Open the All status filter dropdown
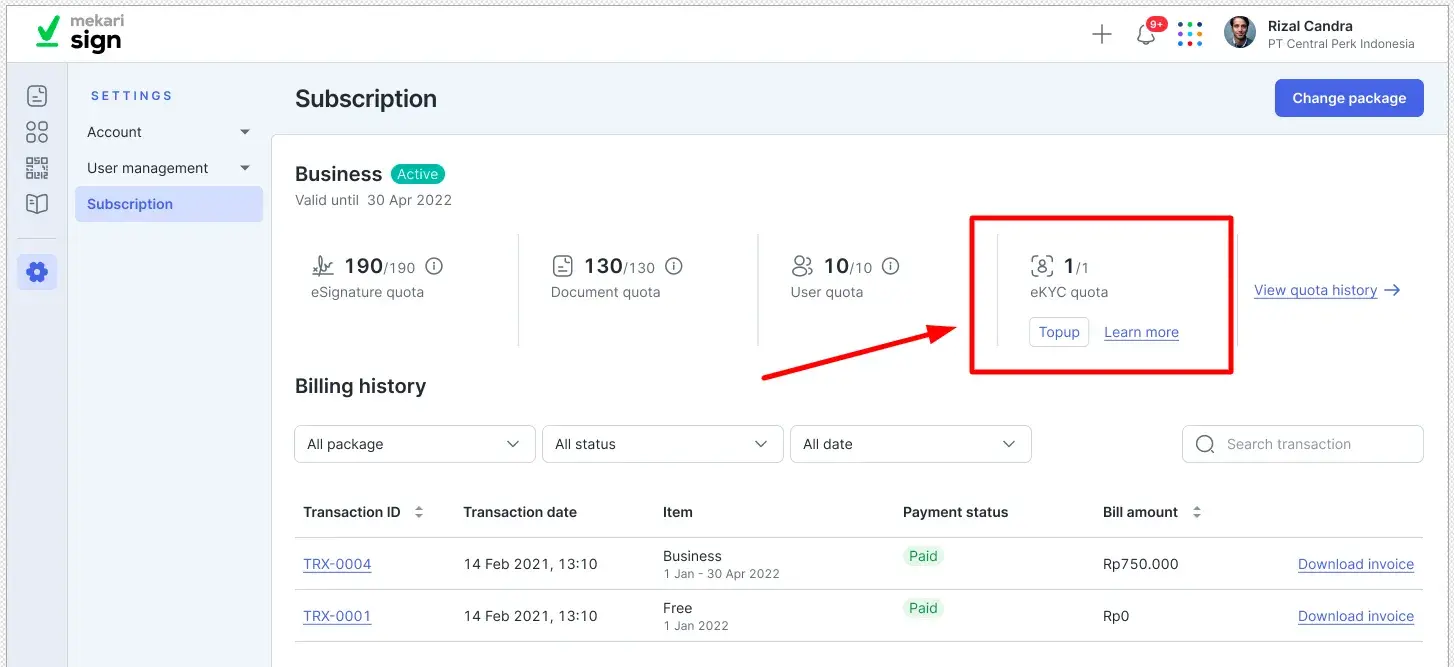 662,443
